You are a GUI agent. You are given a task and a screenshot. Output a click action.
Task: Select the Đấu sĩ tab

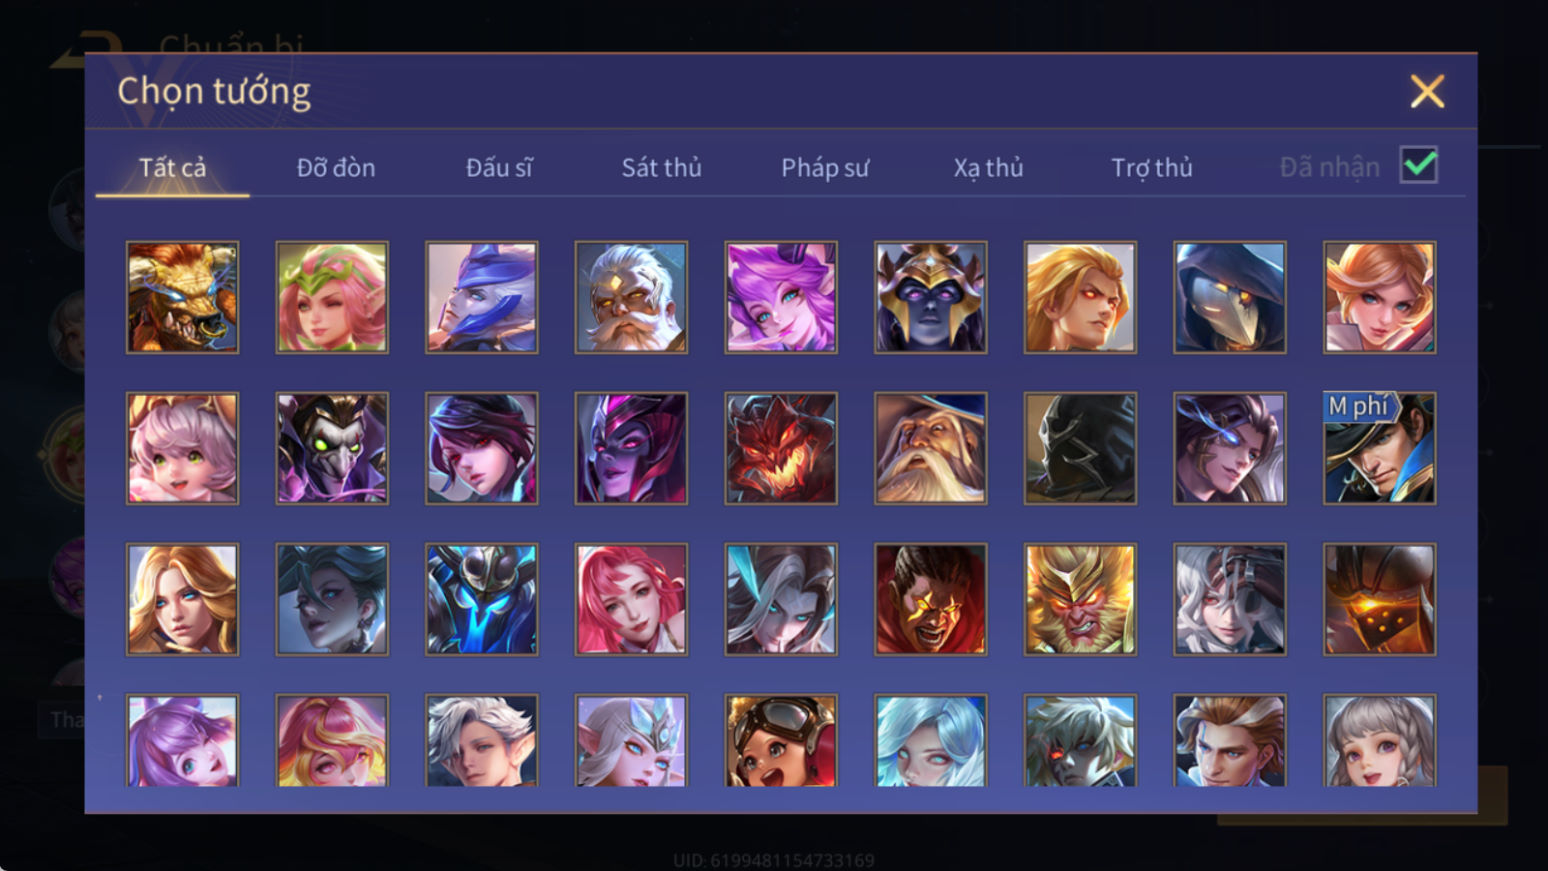tap(499, 167)
